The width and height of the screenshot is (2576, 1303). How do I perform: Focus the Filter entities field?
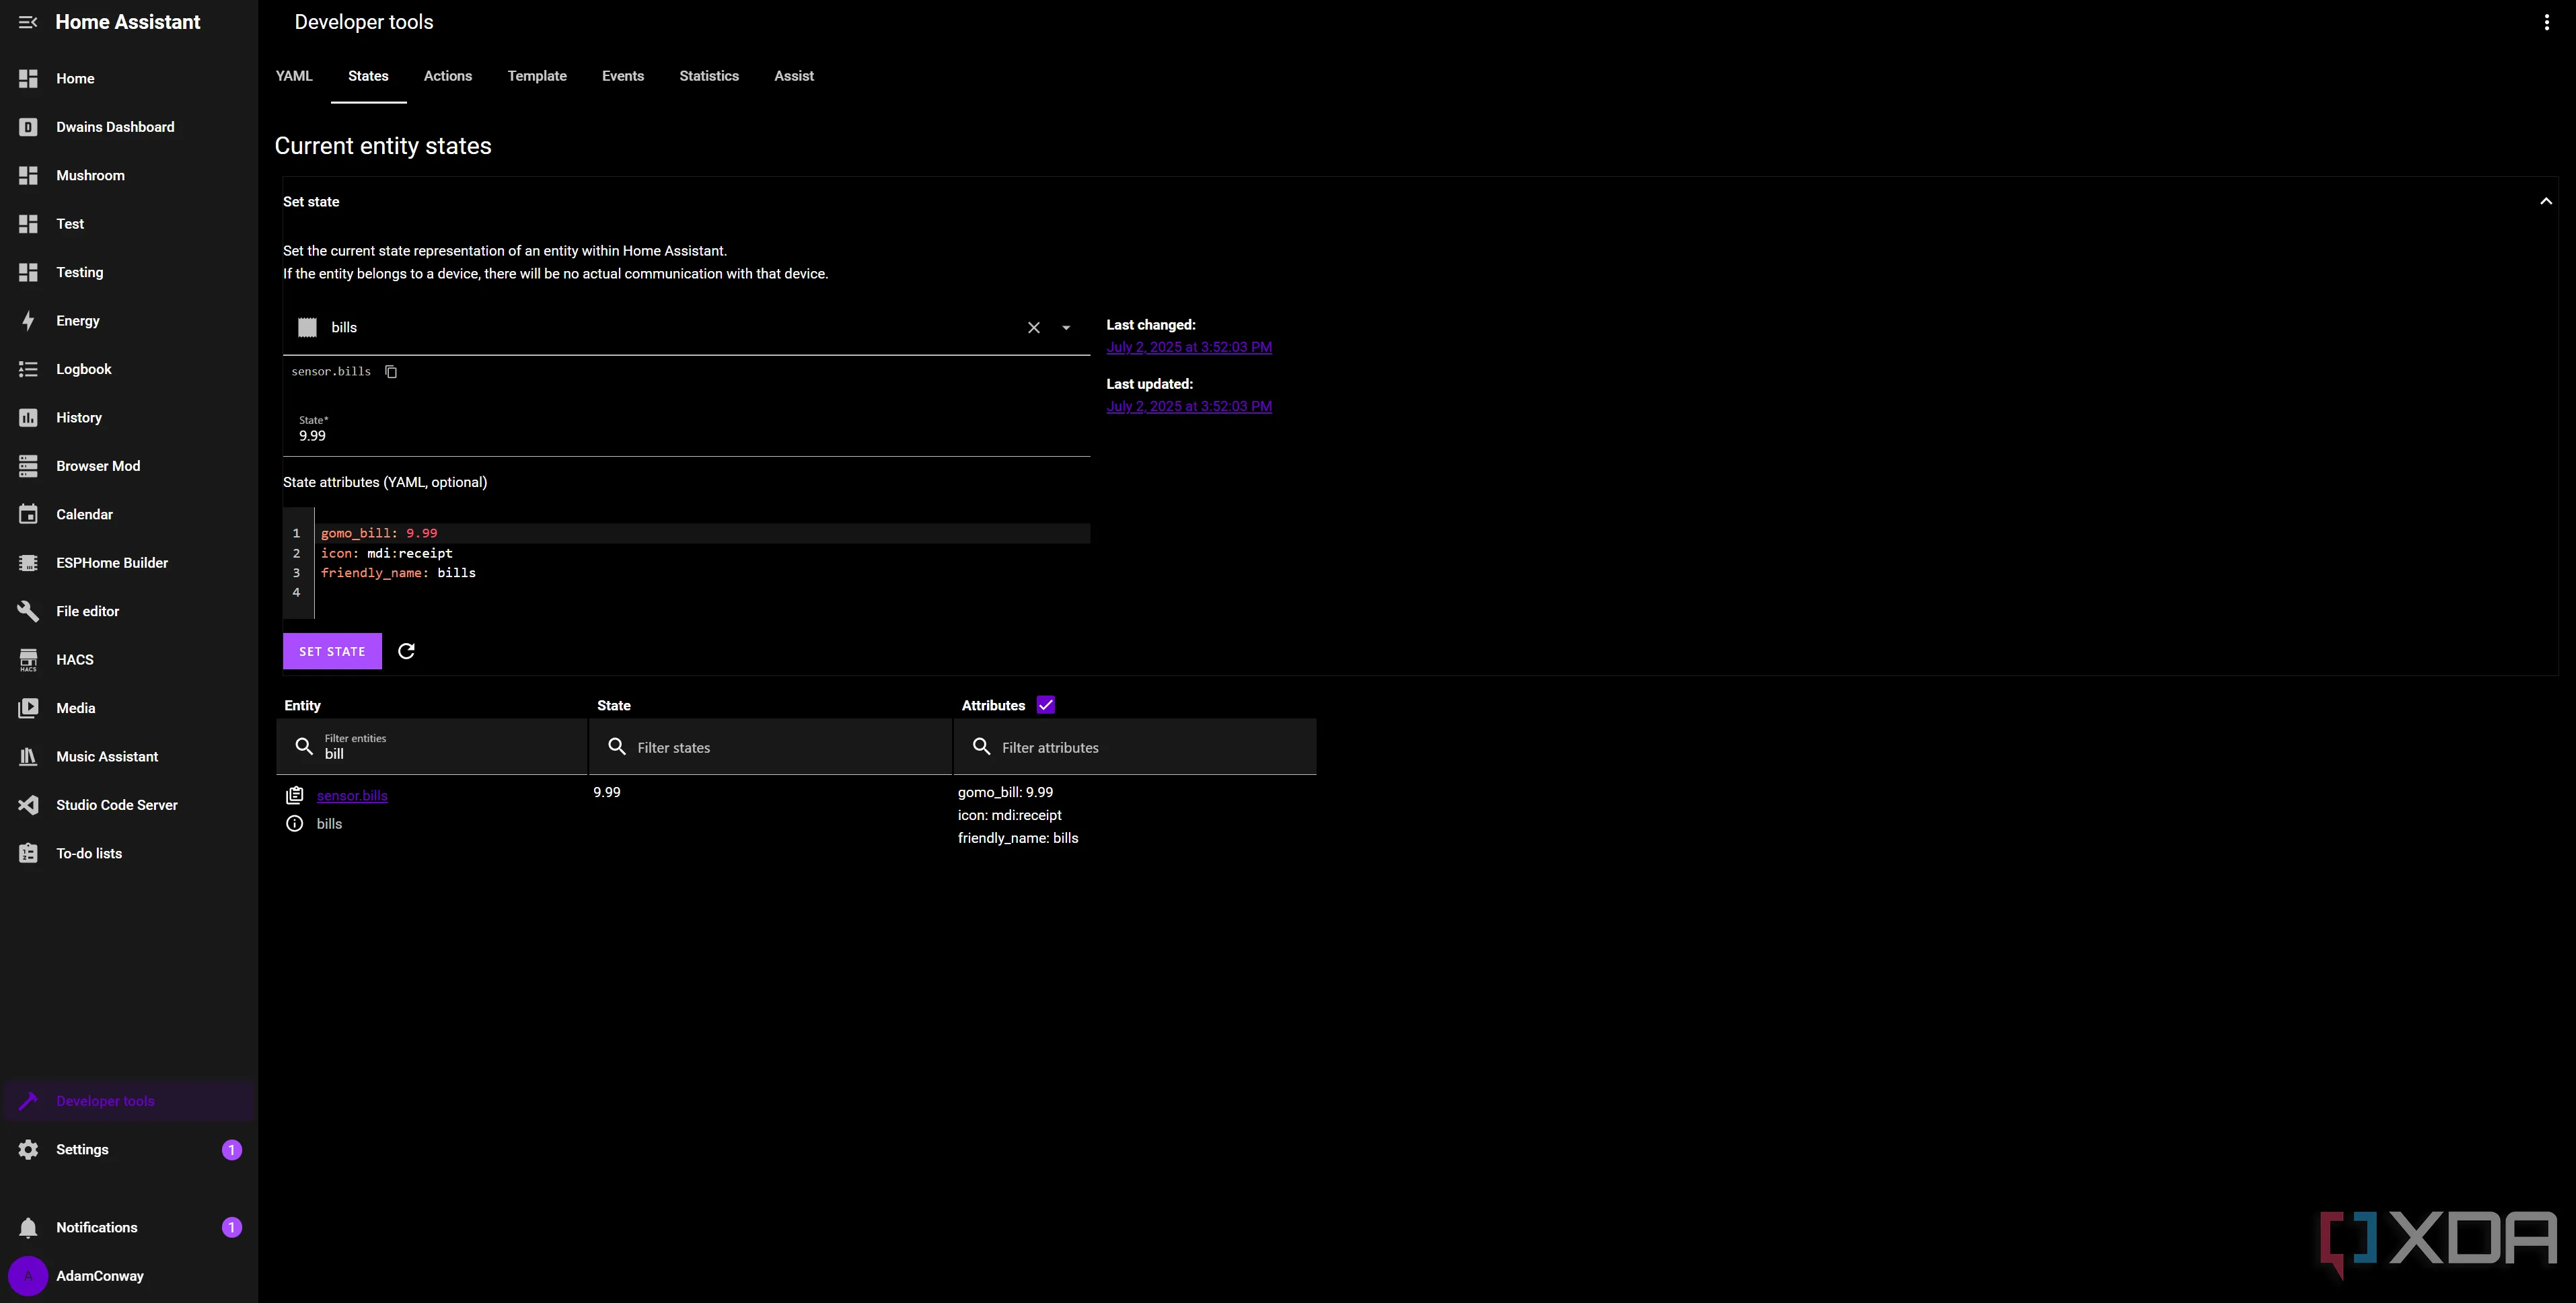click(431, 747)
